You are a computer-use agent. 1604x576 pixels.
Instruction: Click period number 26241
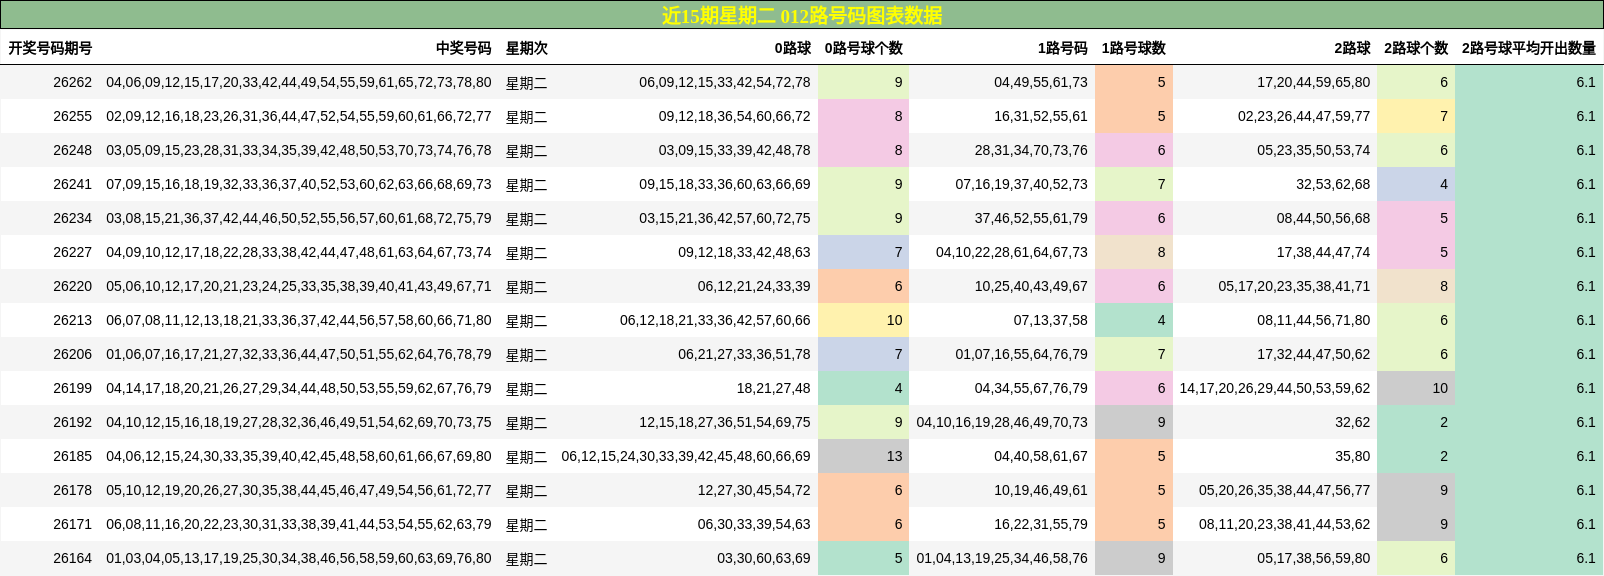click(x=72, y=184)
